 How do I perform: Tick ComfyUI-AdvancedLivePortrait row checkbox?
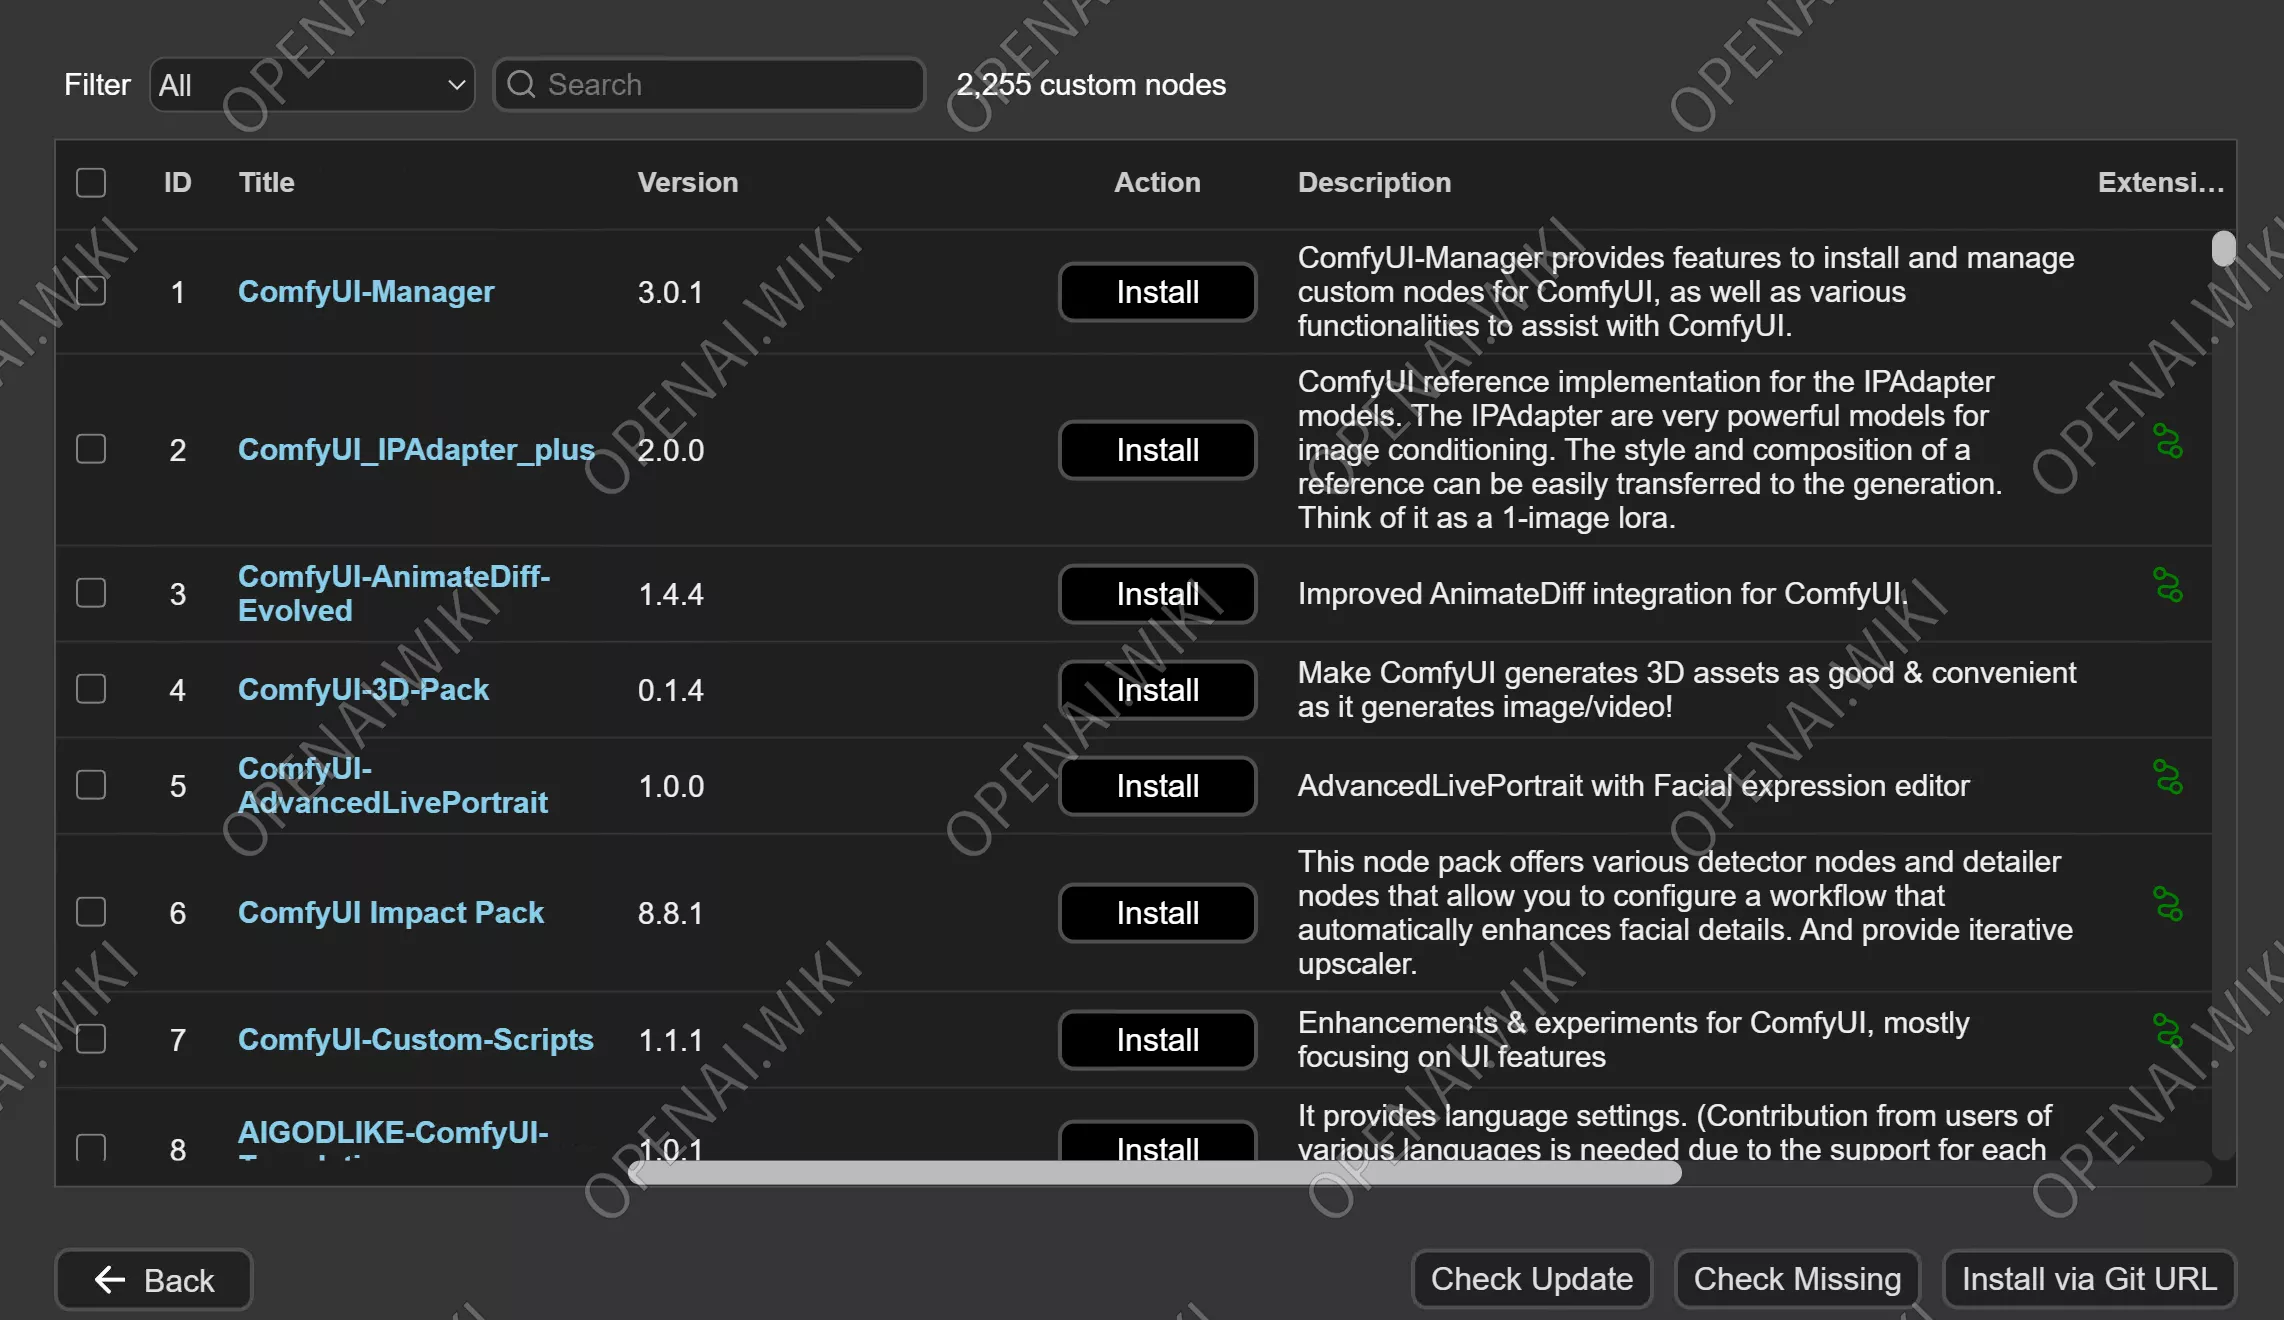[91, 785]
